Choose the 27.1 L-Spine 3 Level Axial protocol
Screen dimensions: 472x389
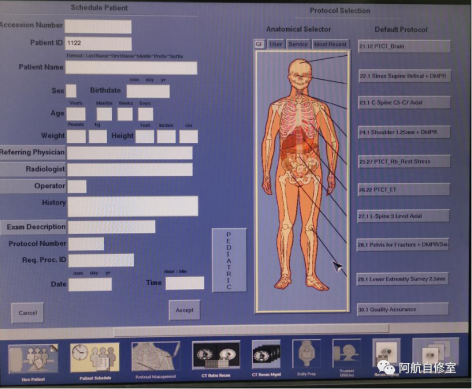tap(403, 216)
